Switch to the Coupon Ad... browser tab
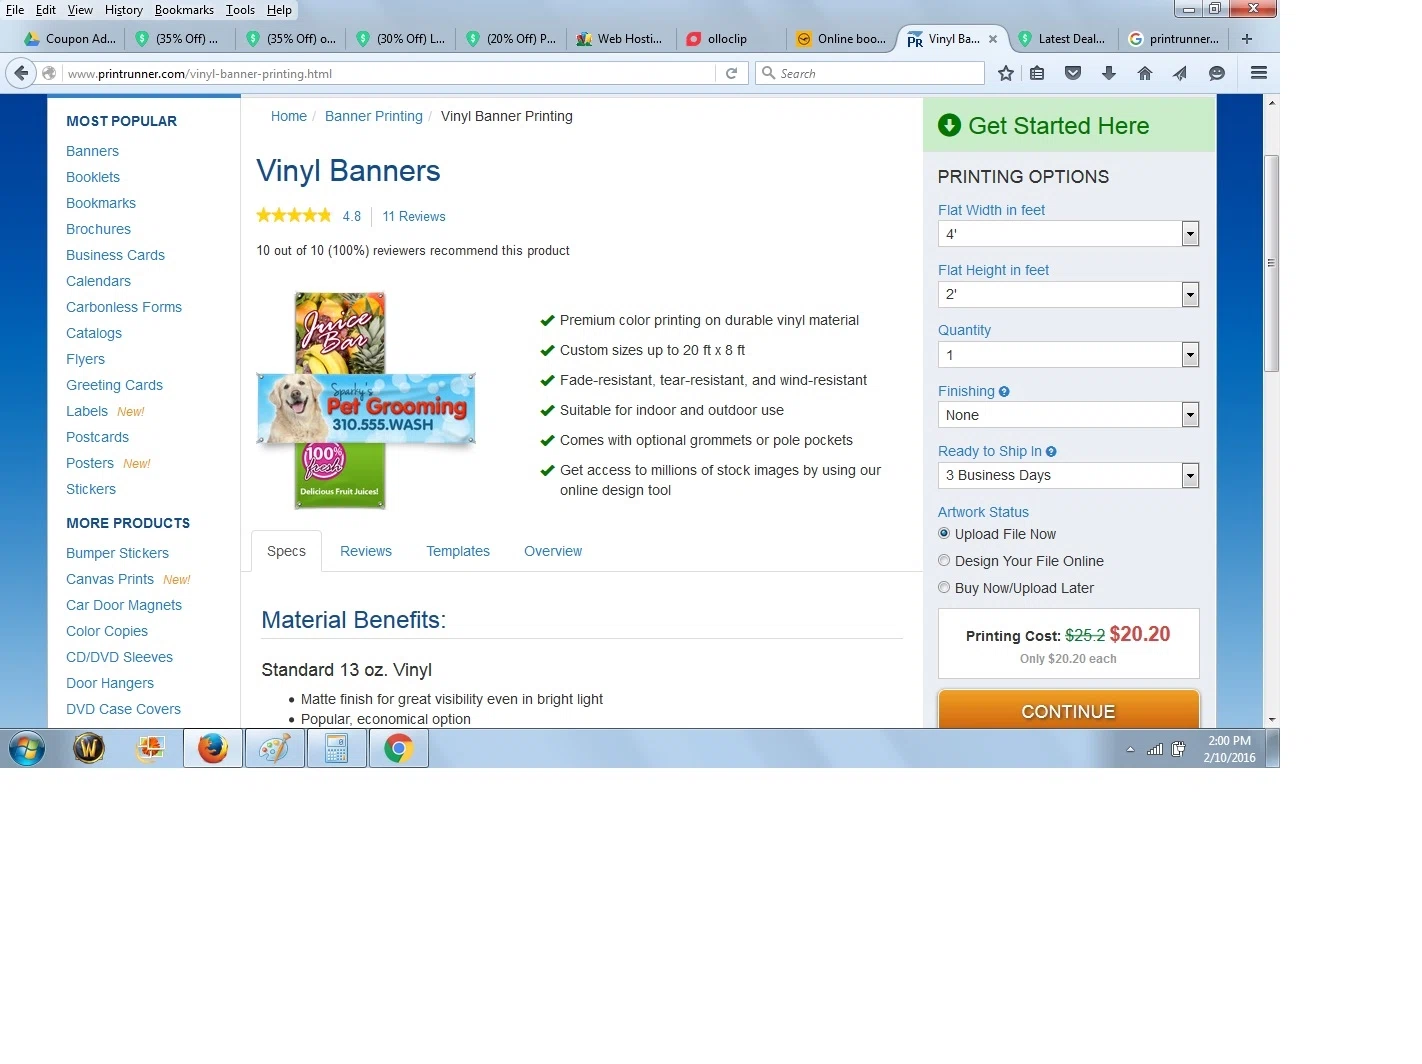The width and height of the screenshot is (1422, 1064). point(71,39)
